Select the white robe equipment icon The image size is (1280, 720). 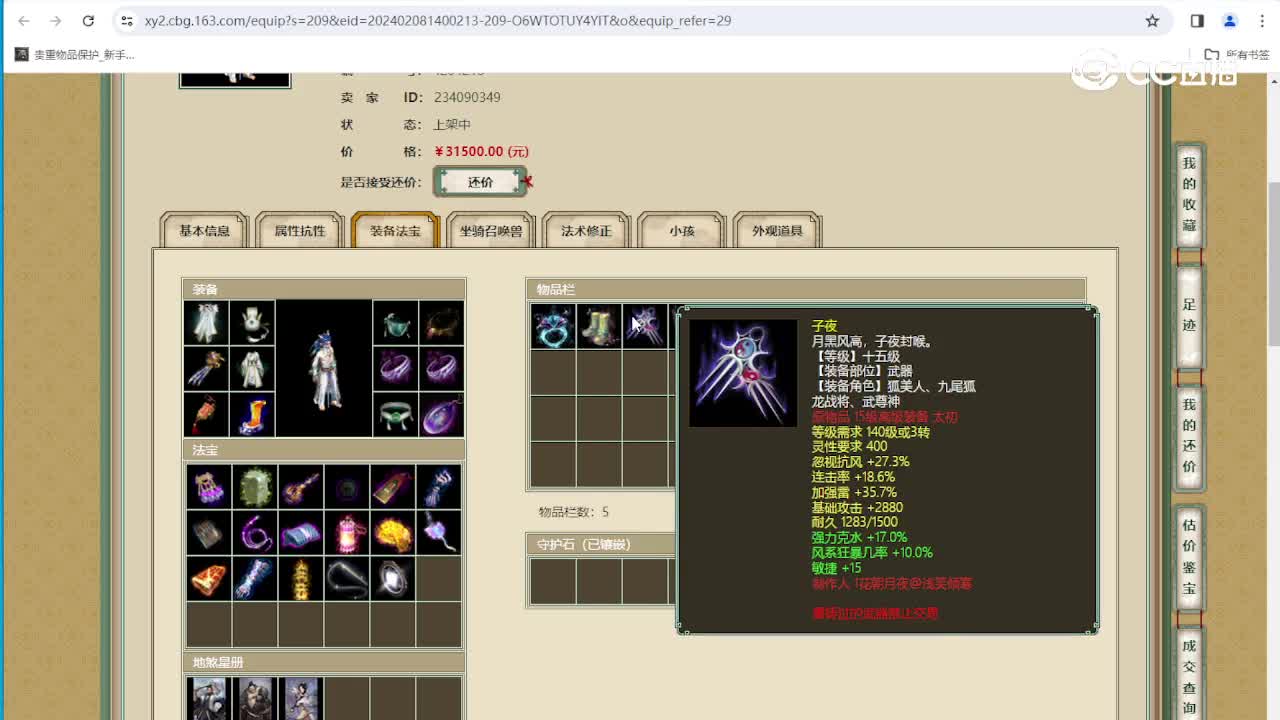point(252,369)
